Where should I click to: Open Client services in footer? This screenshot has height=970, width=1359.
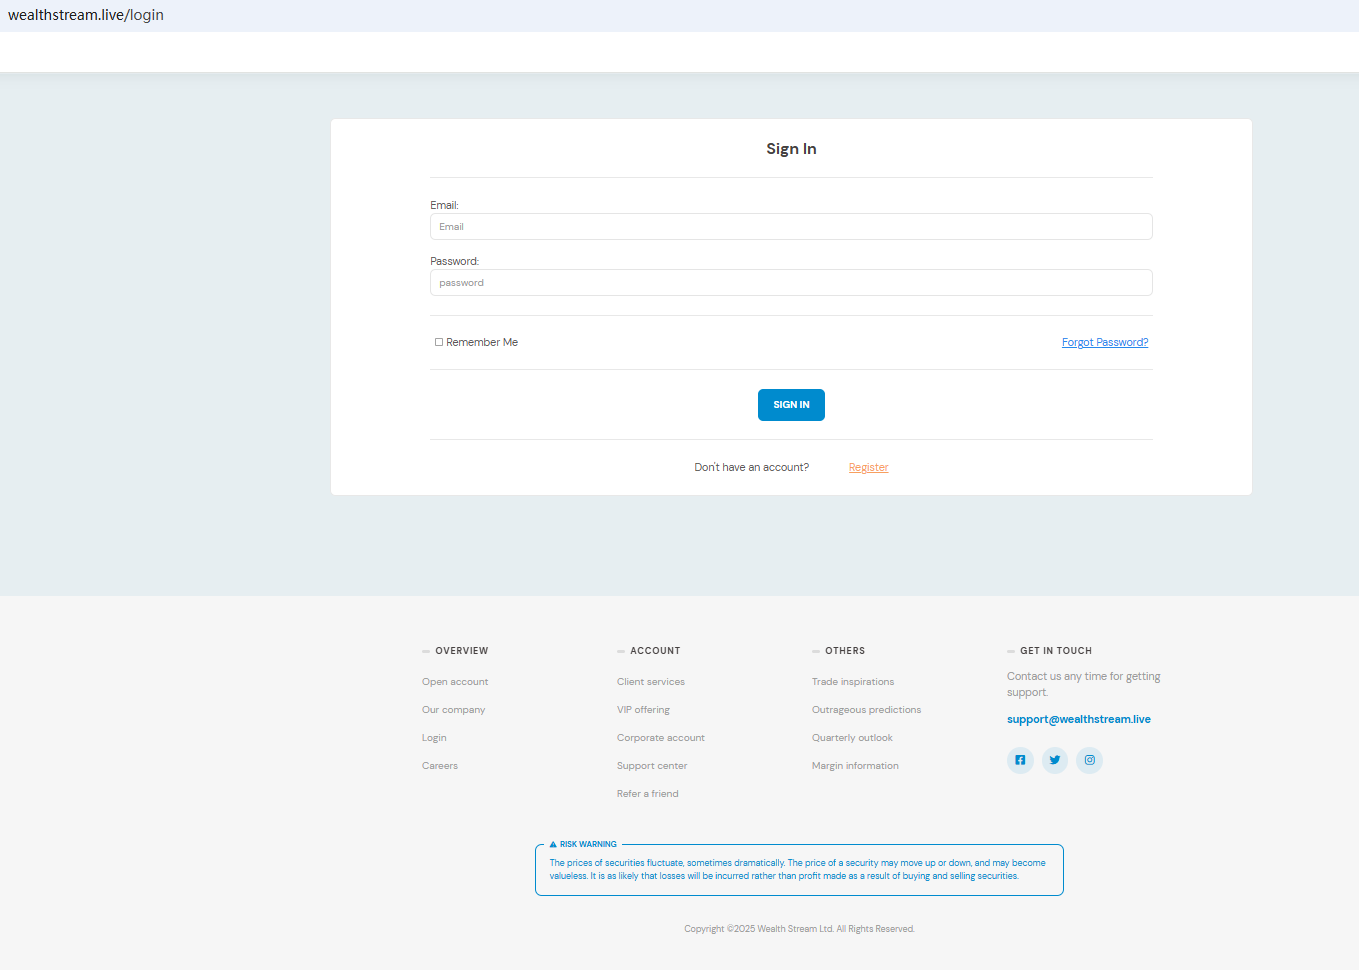(650, 682)
